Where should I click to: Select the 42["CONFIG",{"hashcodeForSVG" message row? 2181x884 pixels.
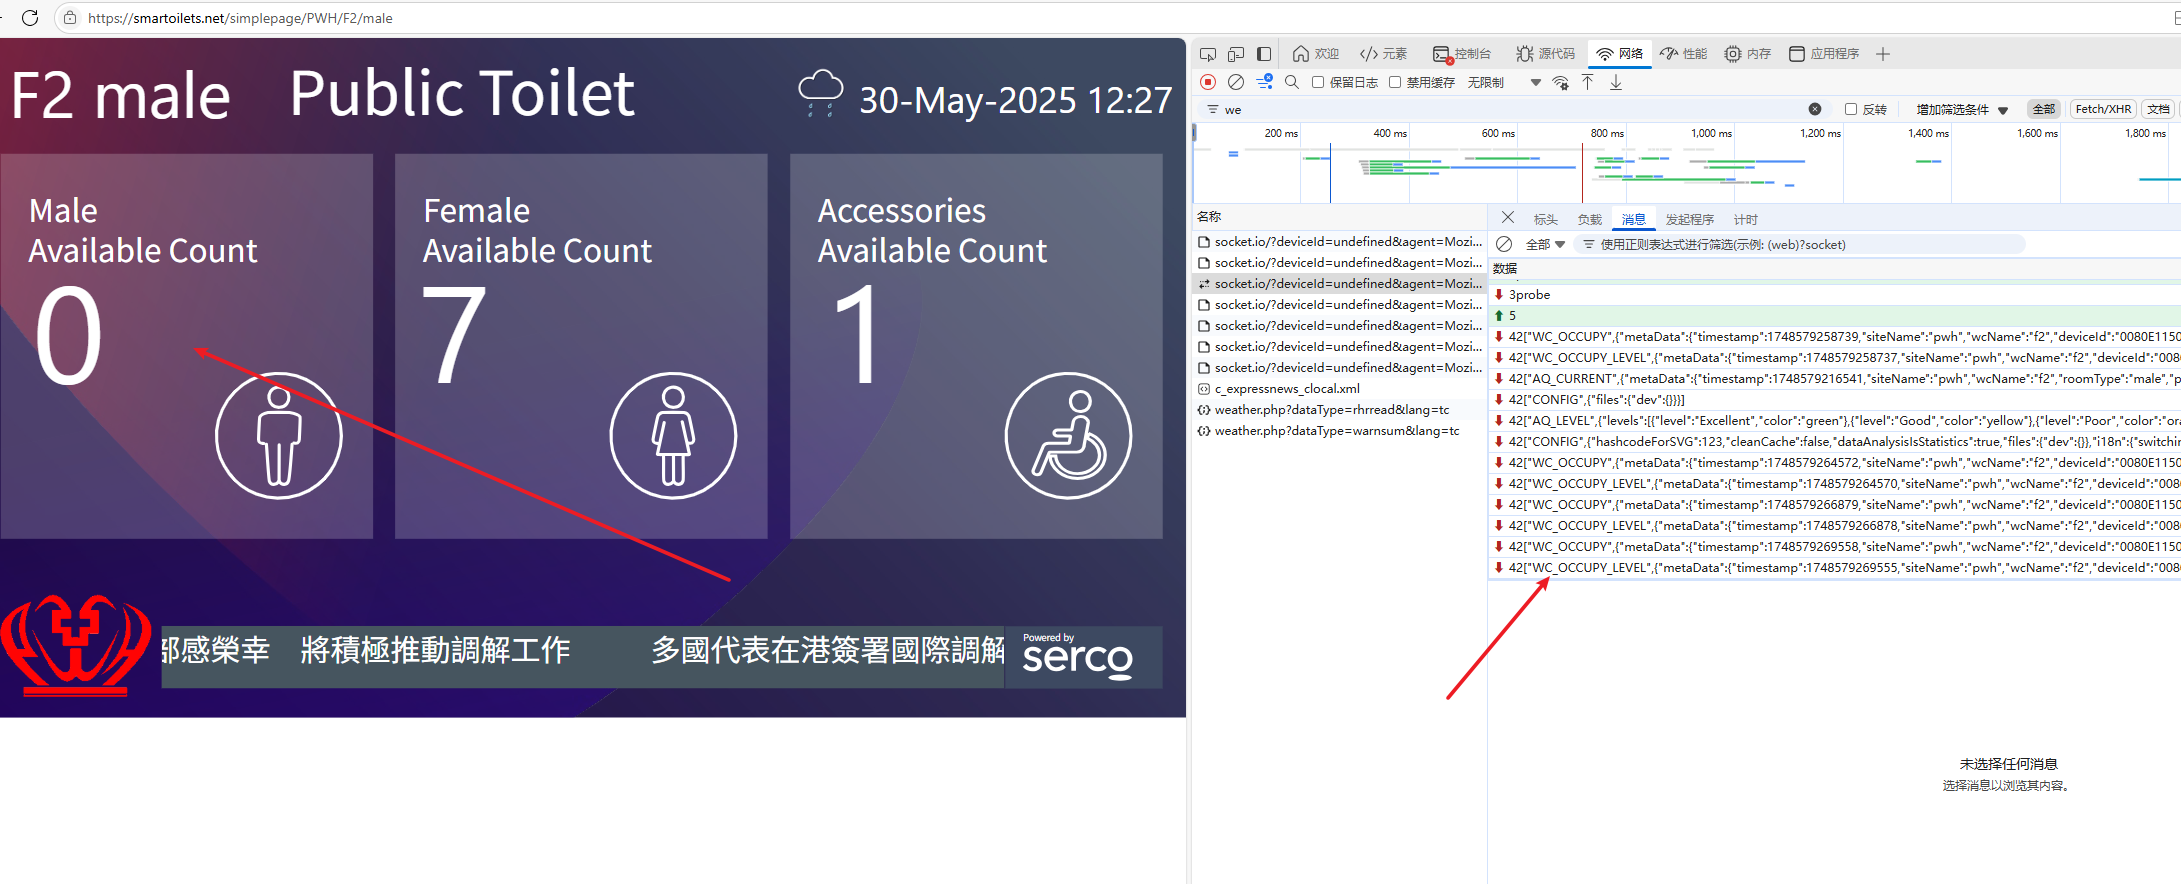coord(1835,442)
